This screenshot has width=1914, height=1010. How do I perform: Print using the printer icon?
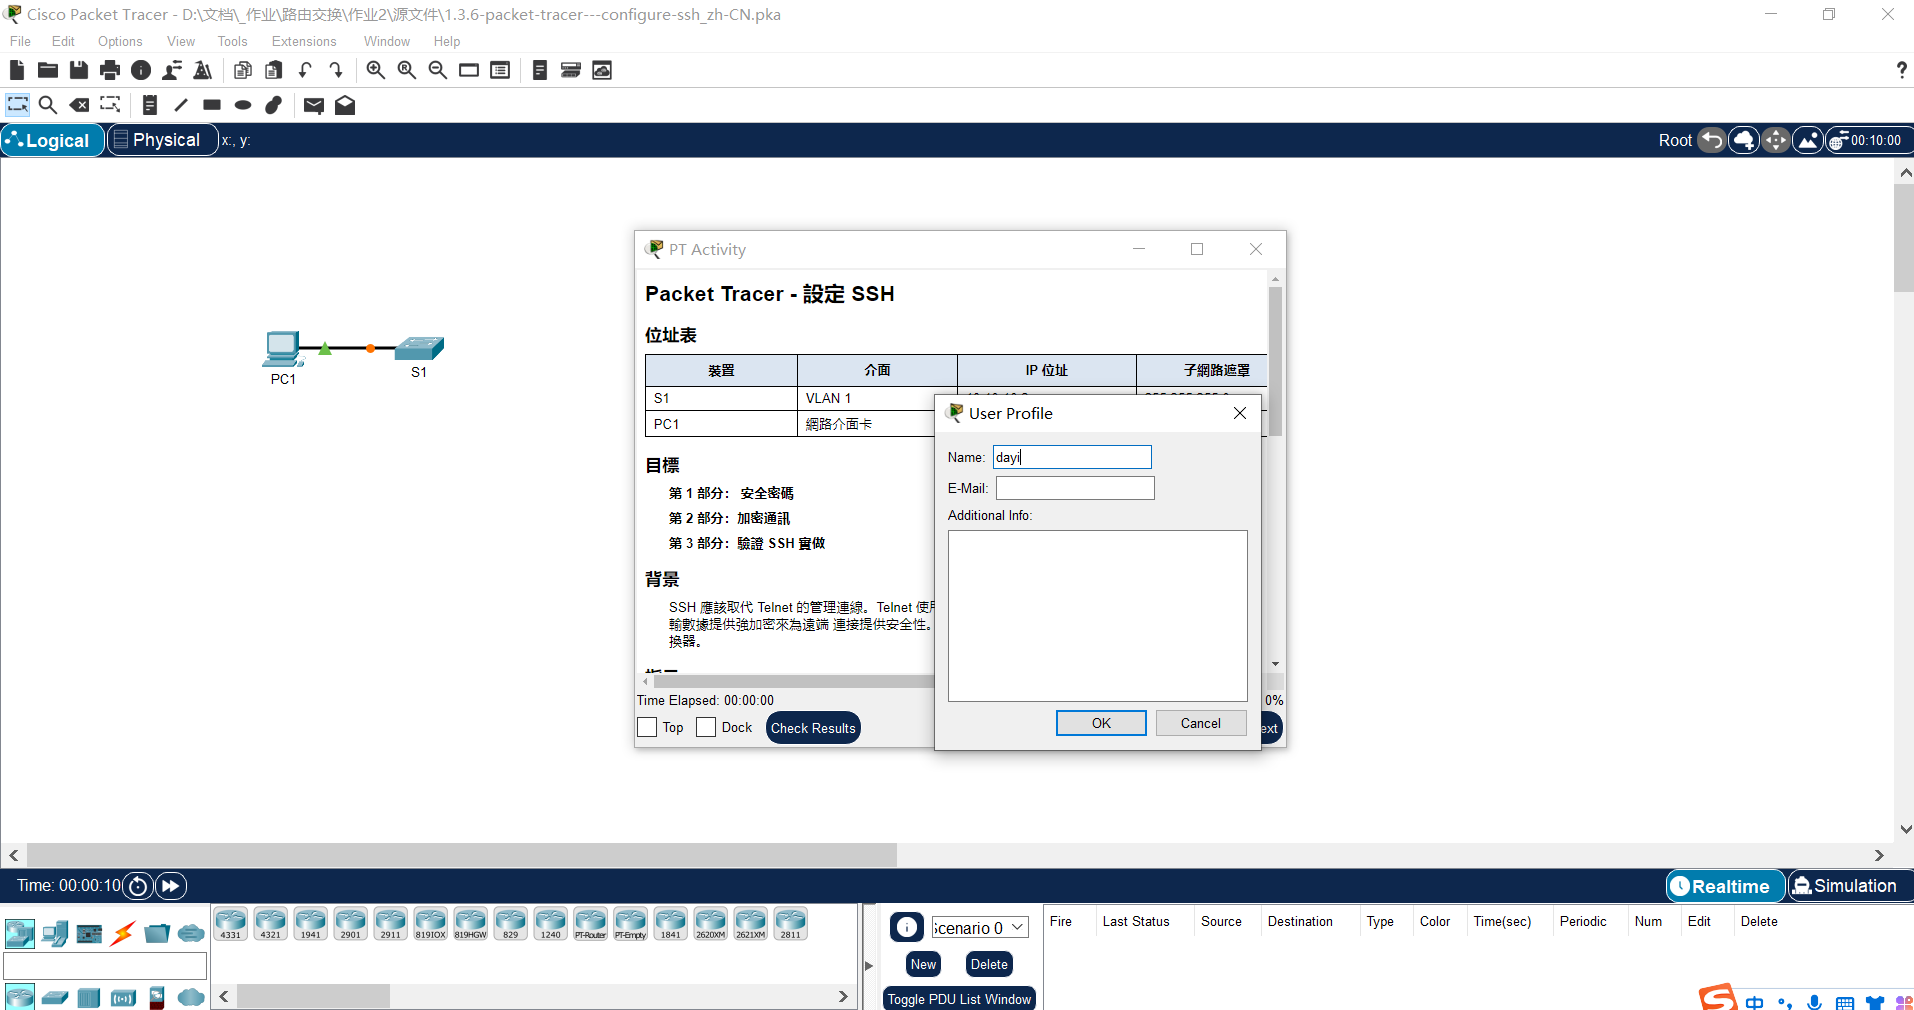pos(110,70)
